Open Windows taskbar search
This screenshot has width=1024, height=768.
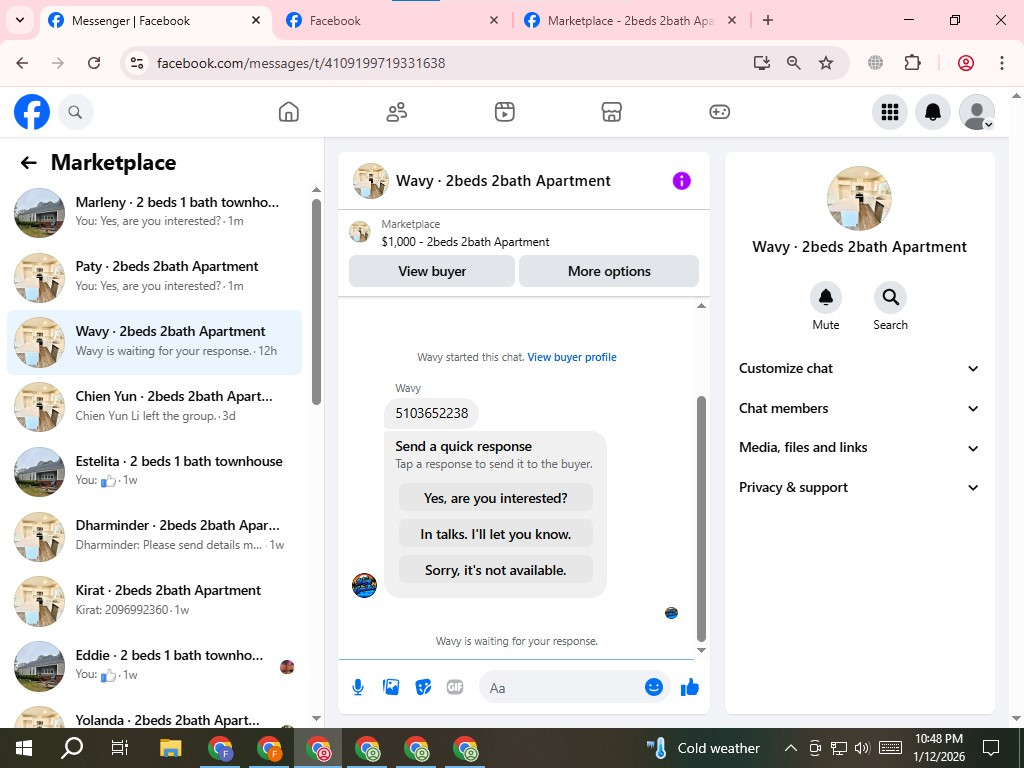(72, 748)
